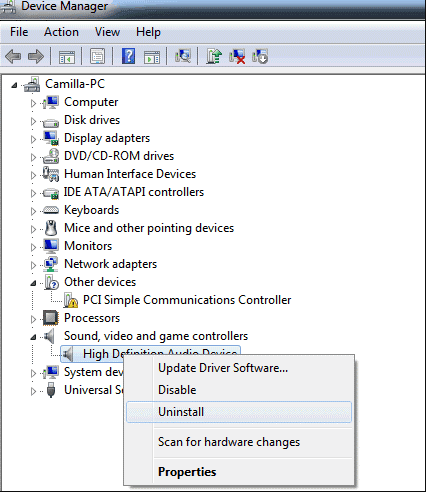Choose Disable from the context menu
426x492 pixels.
pyautogui.click(x=239, y=390)
